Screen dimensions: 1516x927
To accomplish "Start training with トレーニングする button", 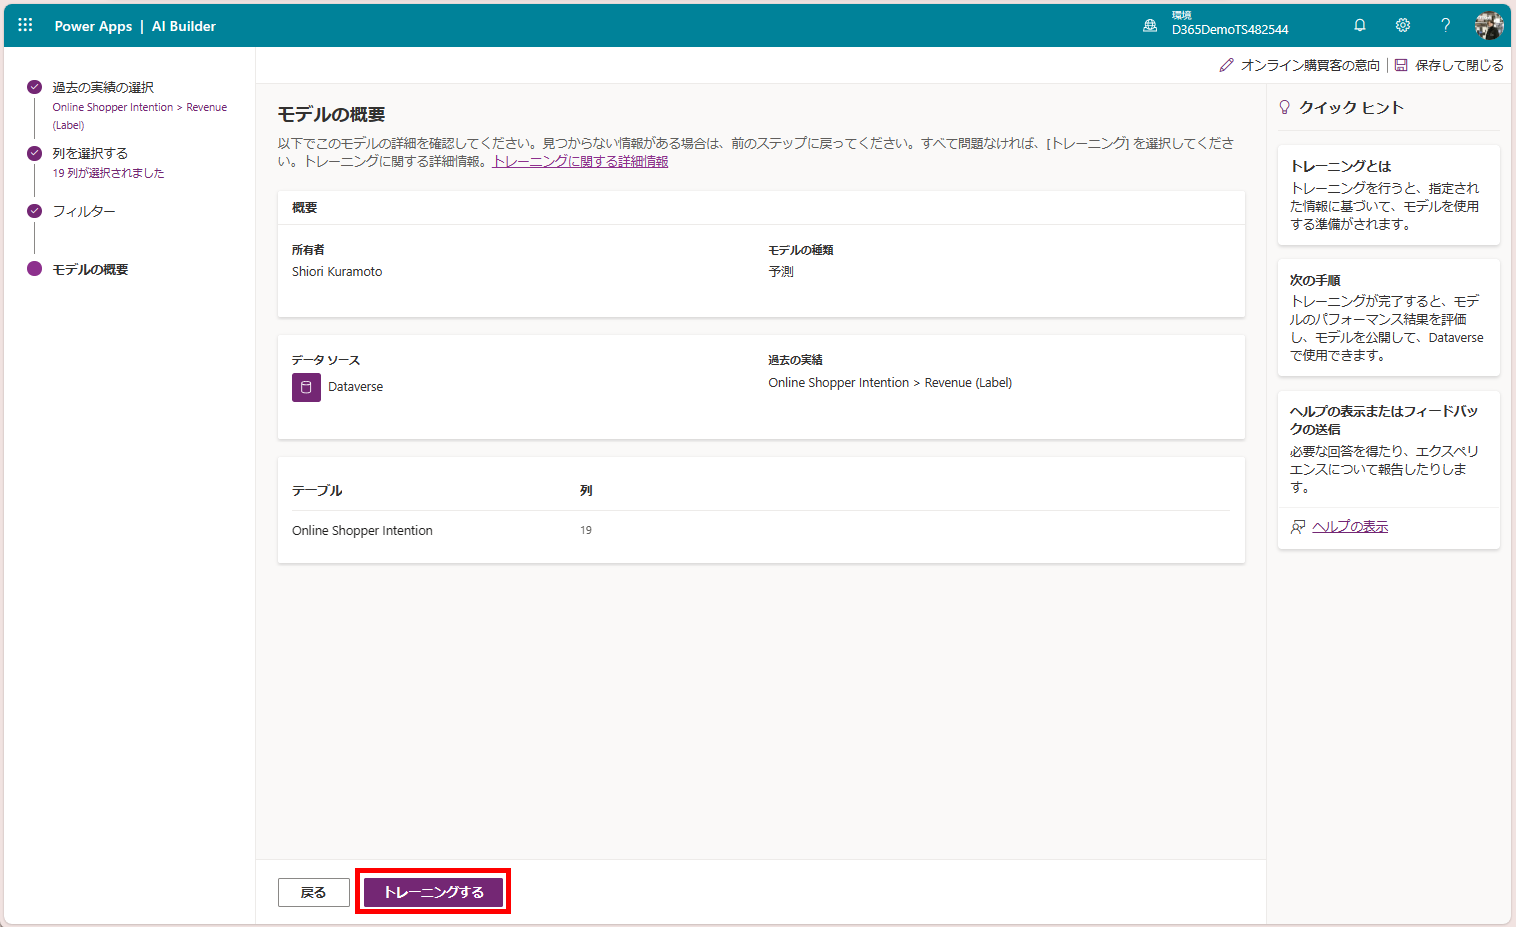I will click(433, 892).
